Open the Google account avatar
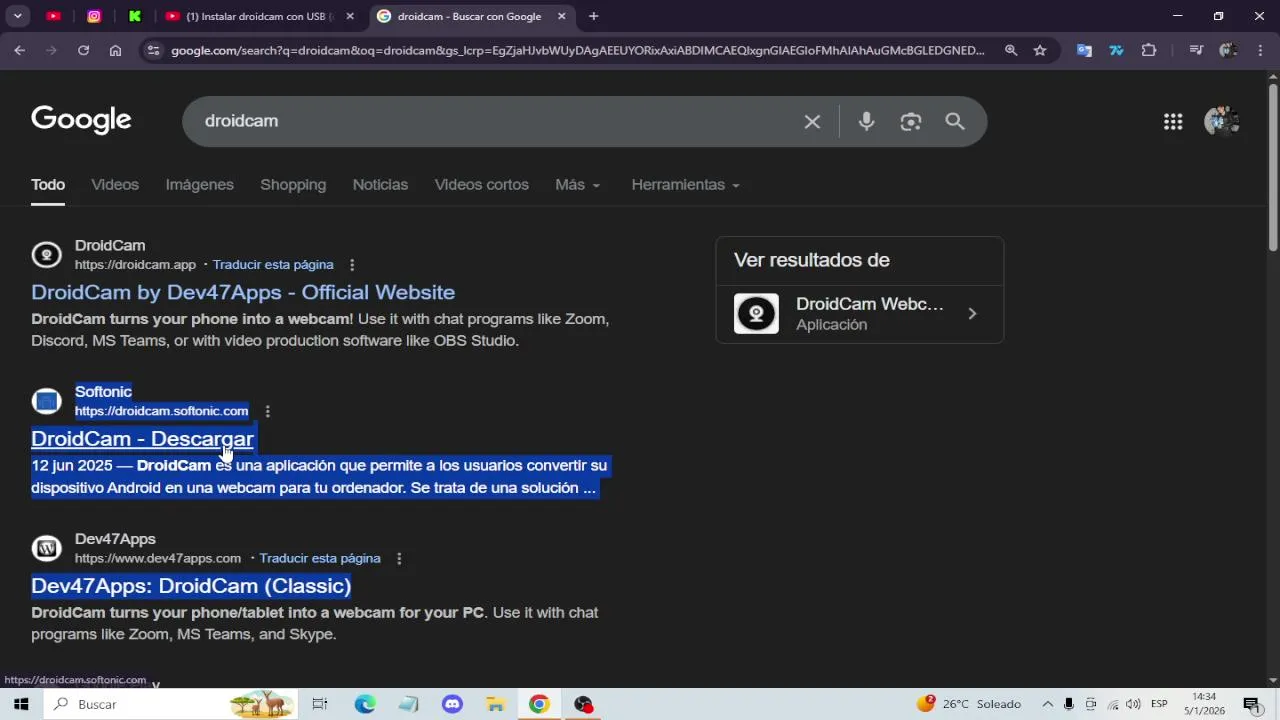Viewport: 1280px width, 720px height. [x=1222, y=121]
